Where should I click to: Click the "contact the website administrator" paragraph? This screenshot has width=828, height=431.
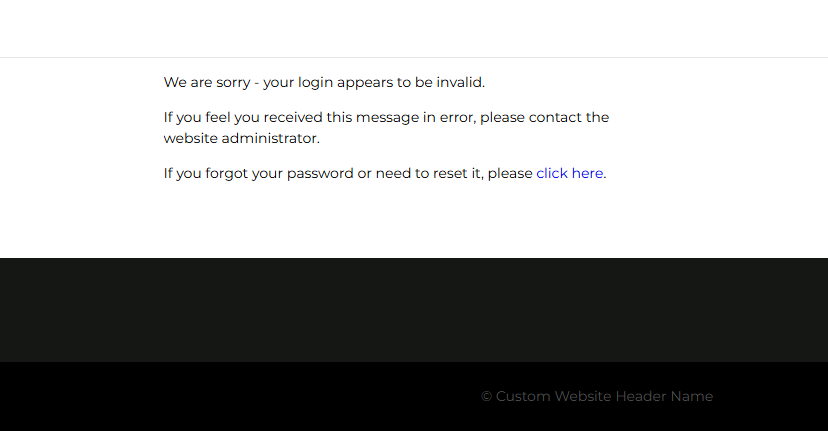pos(386,128)
